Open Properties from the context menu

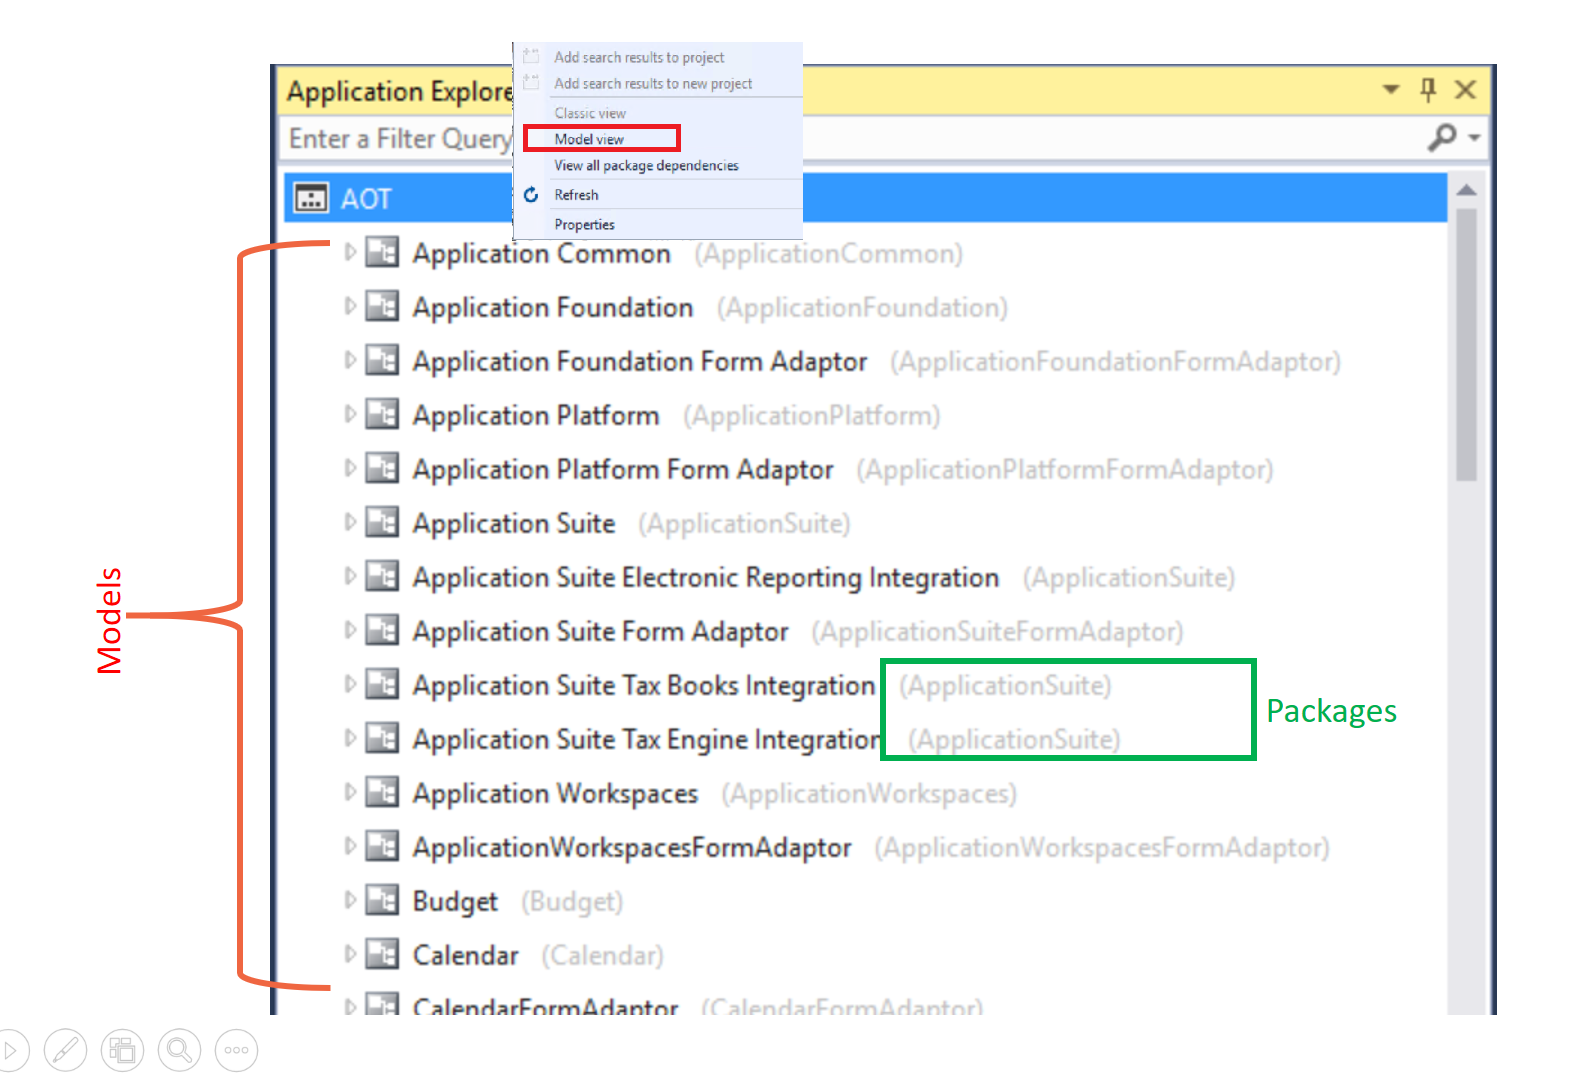point(584,225)
